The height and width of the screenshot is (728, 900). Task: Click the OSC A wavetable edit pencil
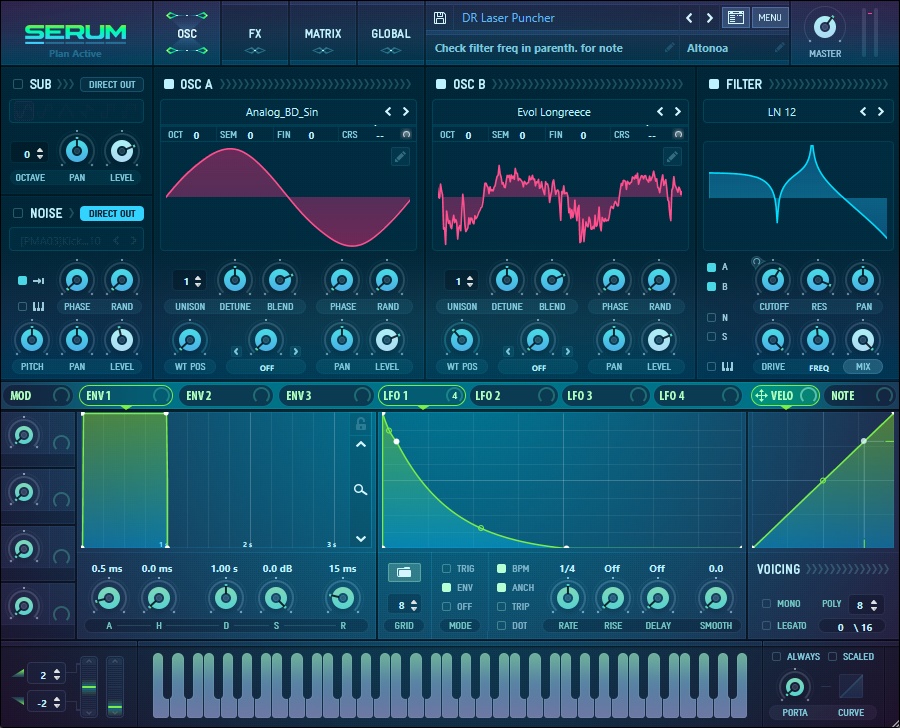(400, 156)
